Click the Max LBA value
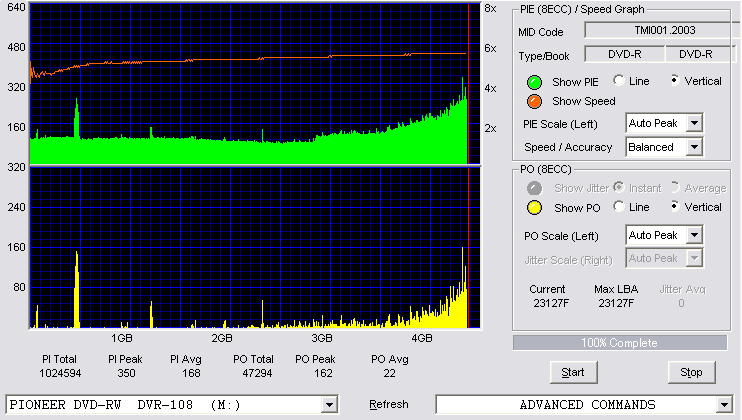The image size is (742, 420). (x=616, y=303)
